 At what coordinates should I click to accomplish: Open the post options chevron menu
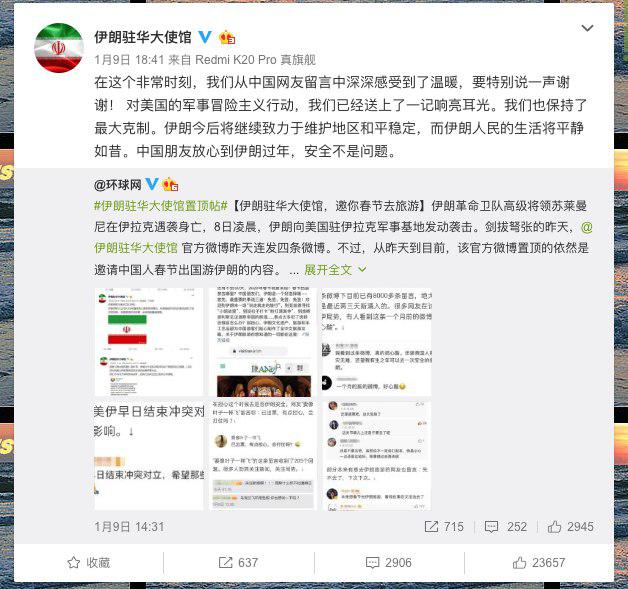(587, 28)
